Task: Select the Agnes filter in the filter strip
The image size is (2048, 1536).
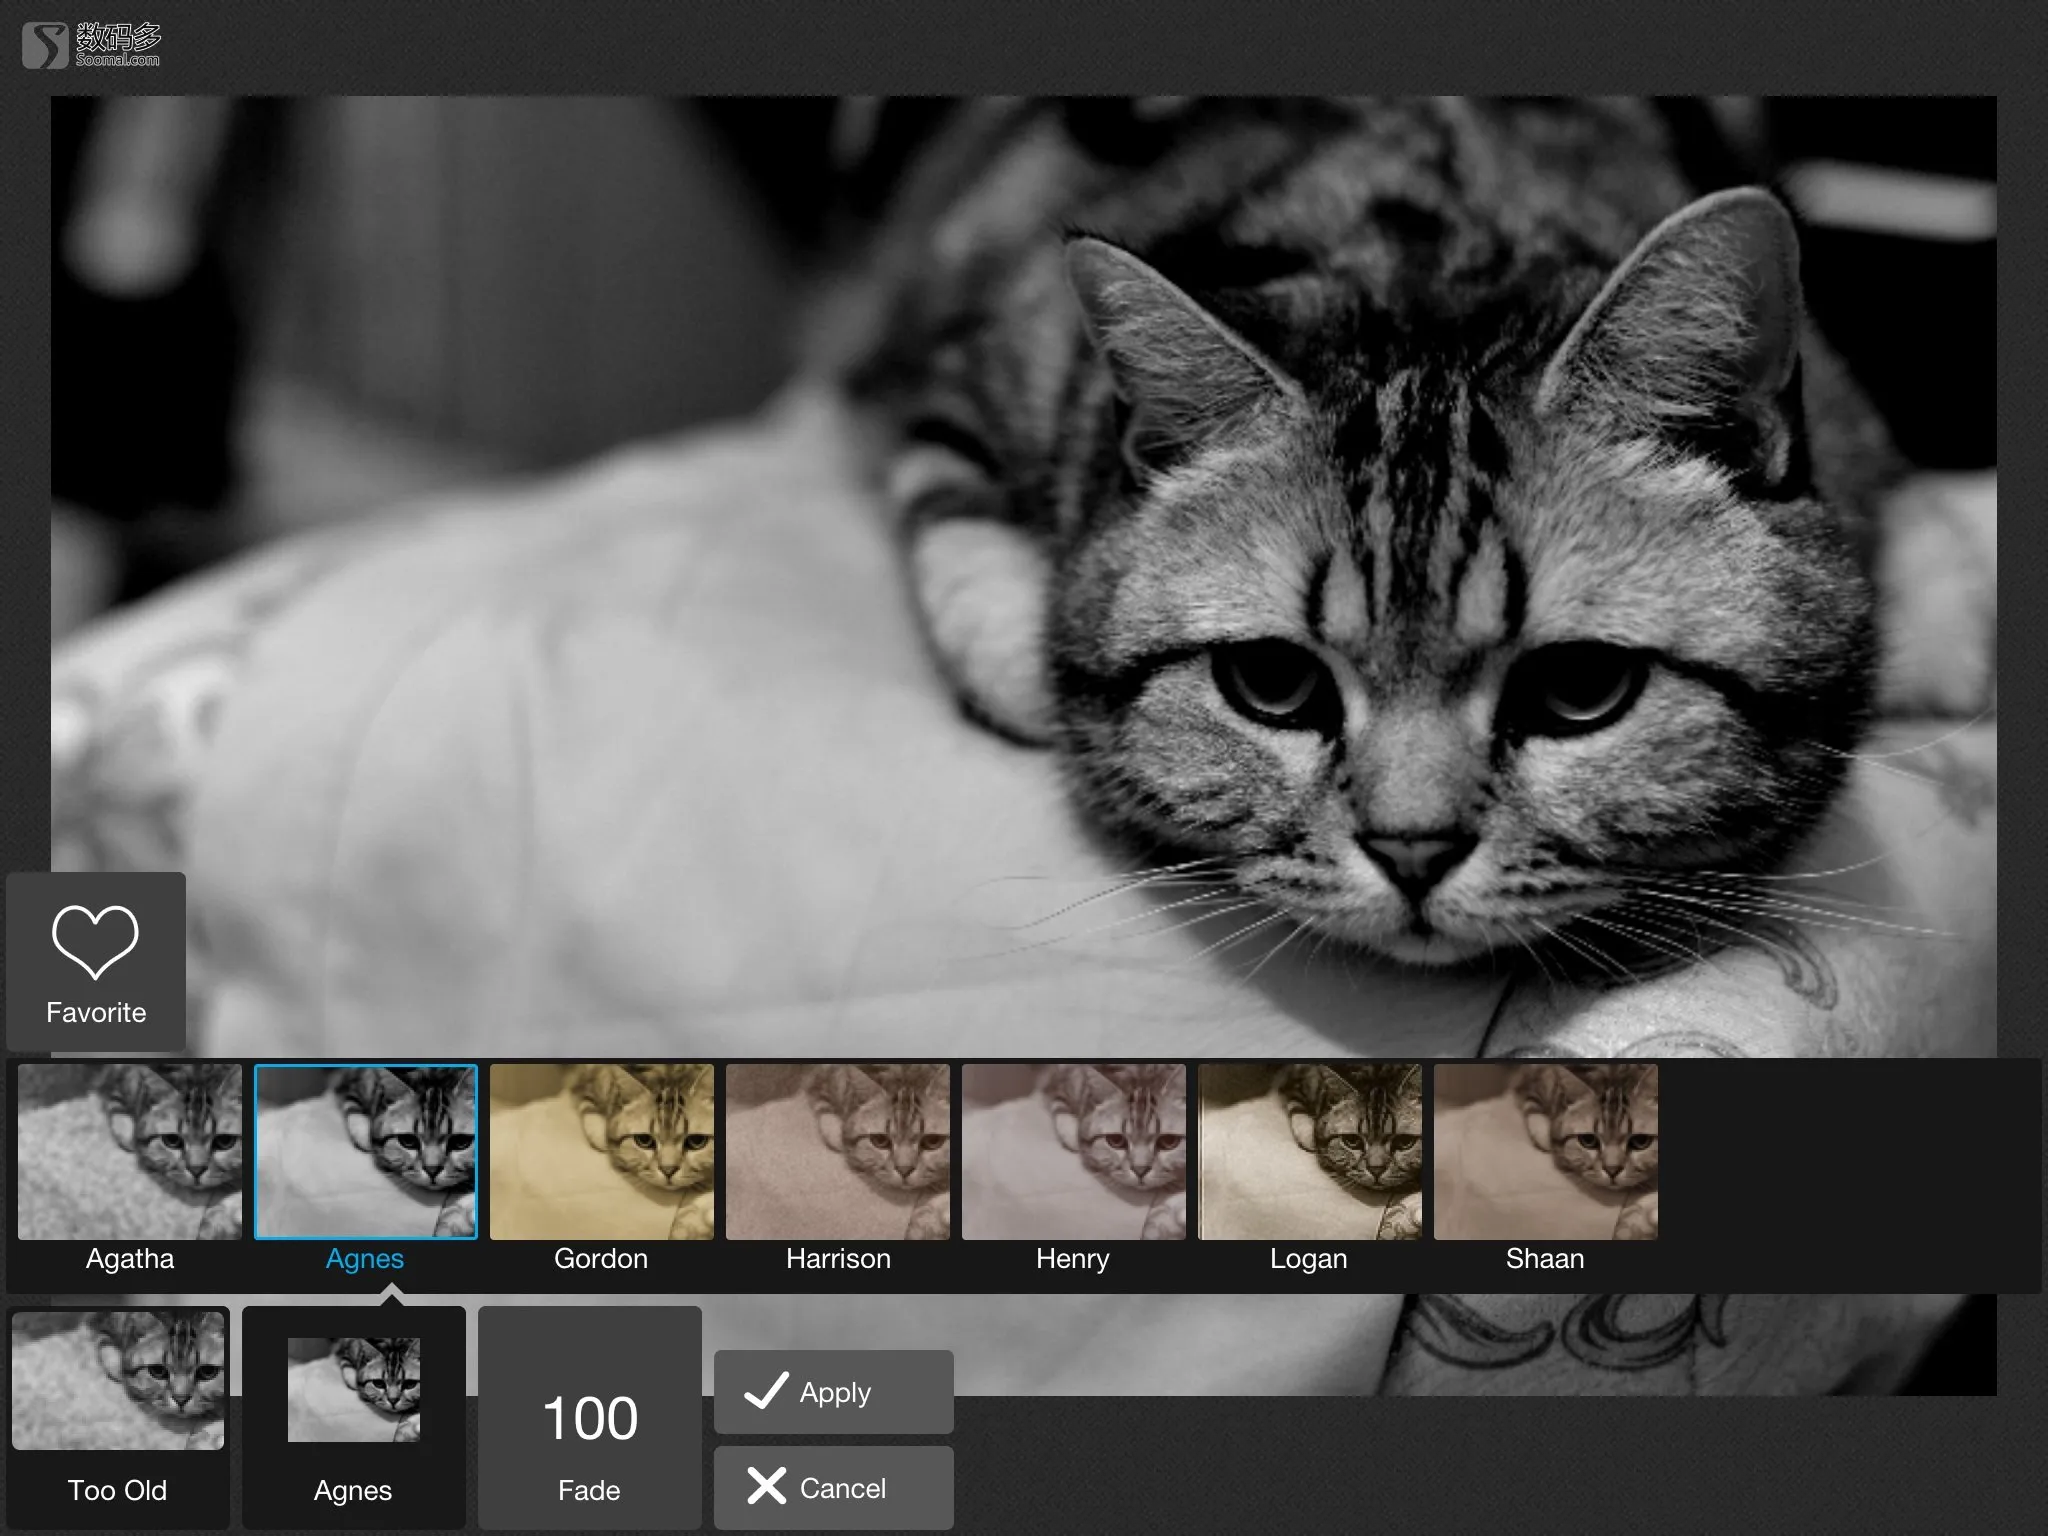Action: pyautogui.click(x=366, y=1151)
